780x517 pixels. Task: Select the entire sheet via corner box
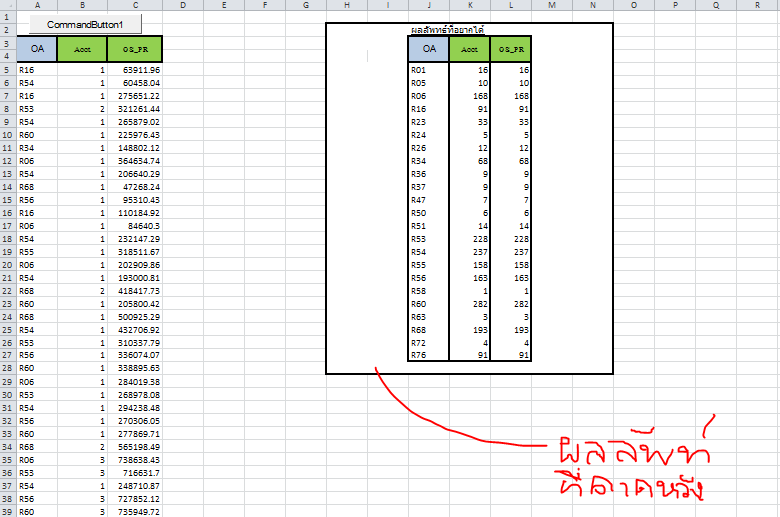point(8,5)
